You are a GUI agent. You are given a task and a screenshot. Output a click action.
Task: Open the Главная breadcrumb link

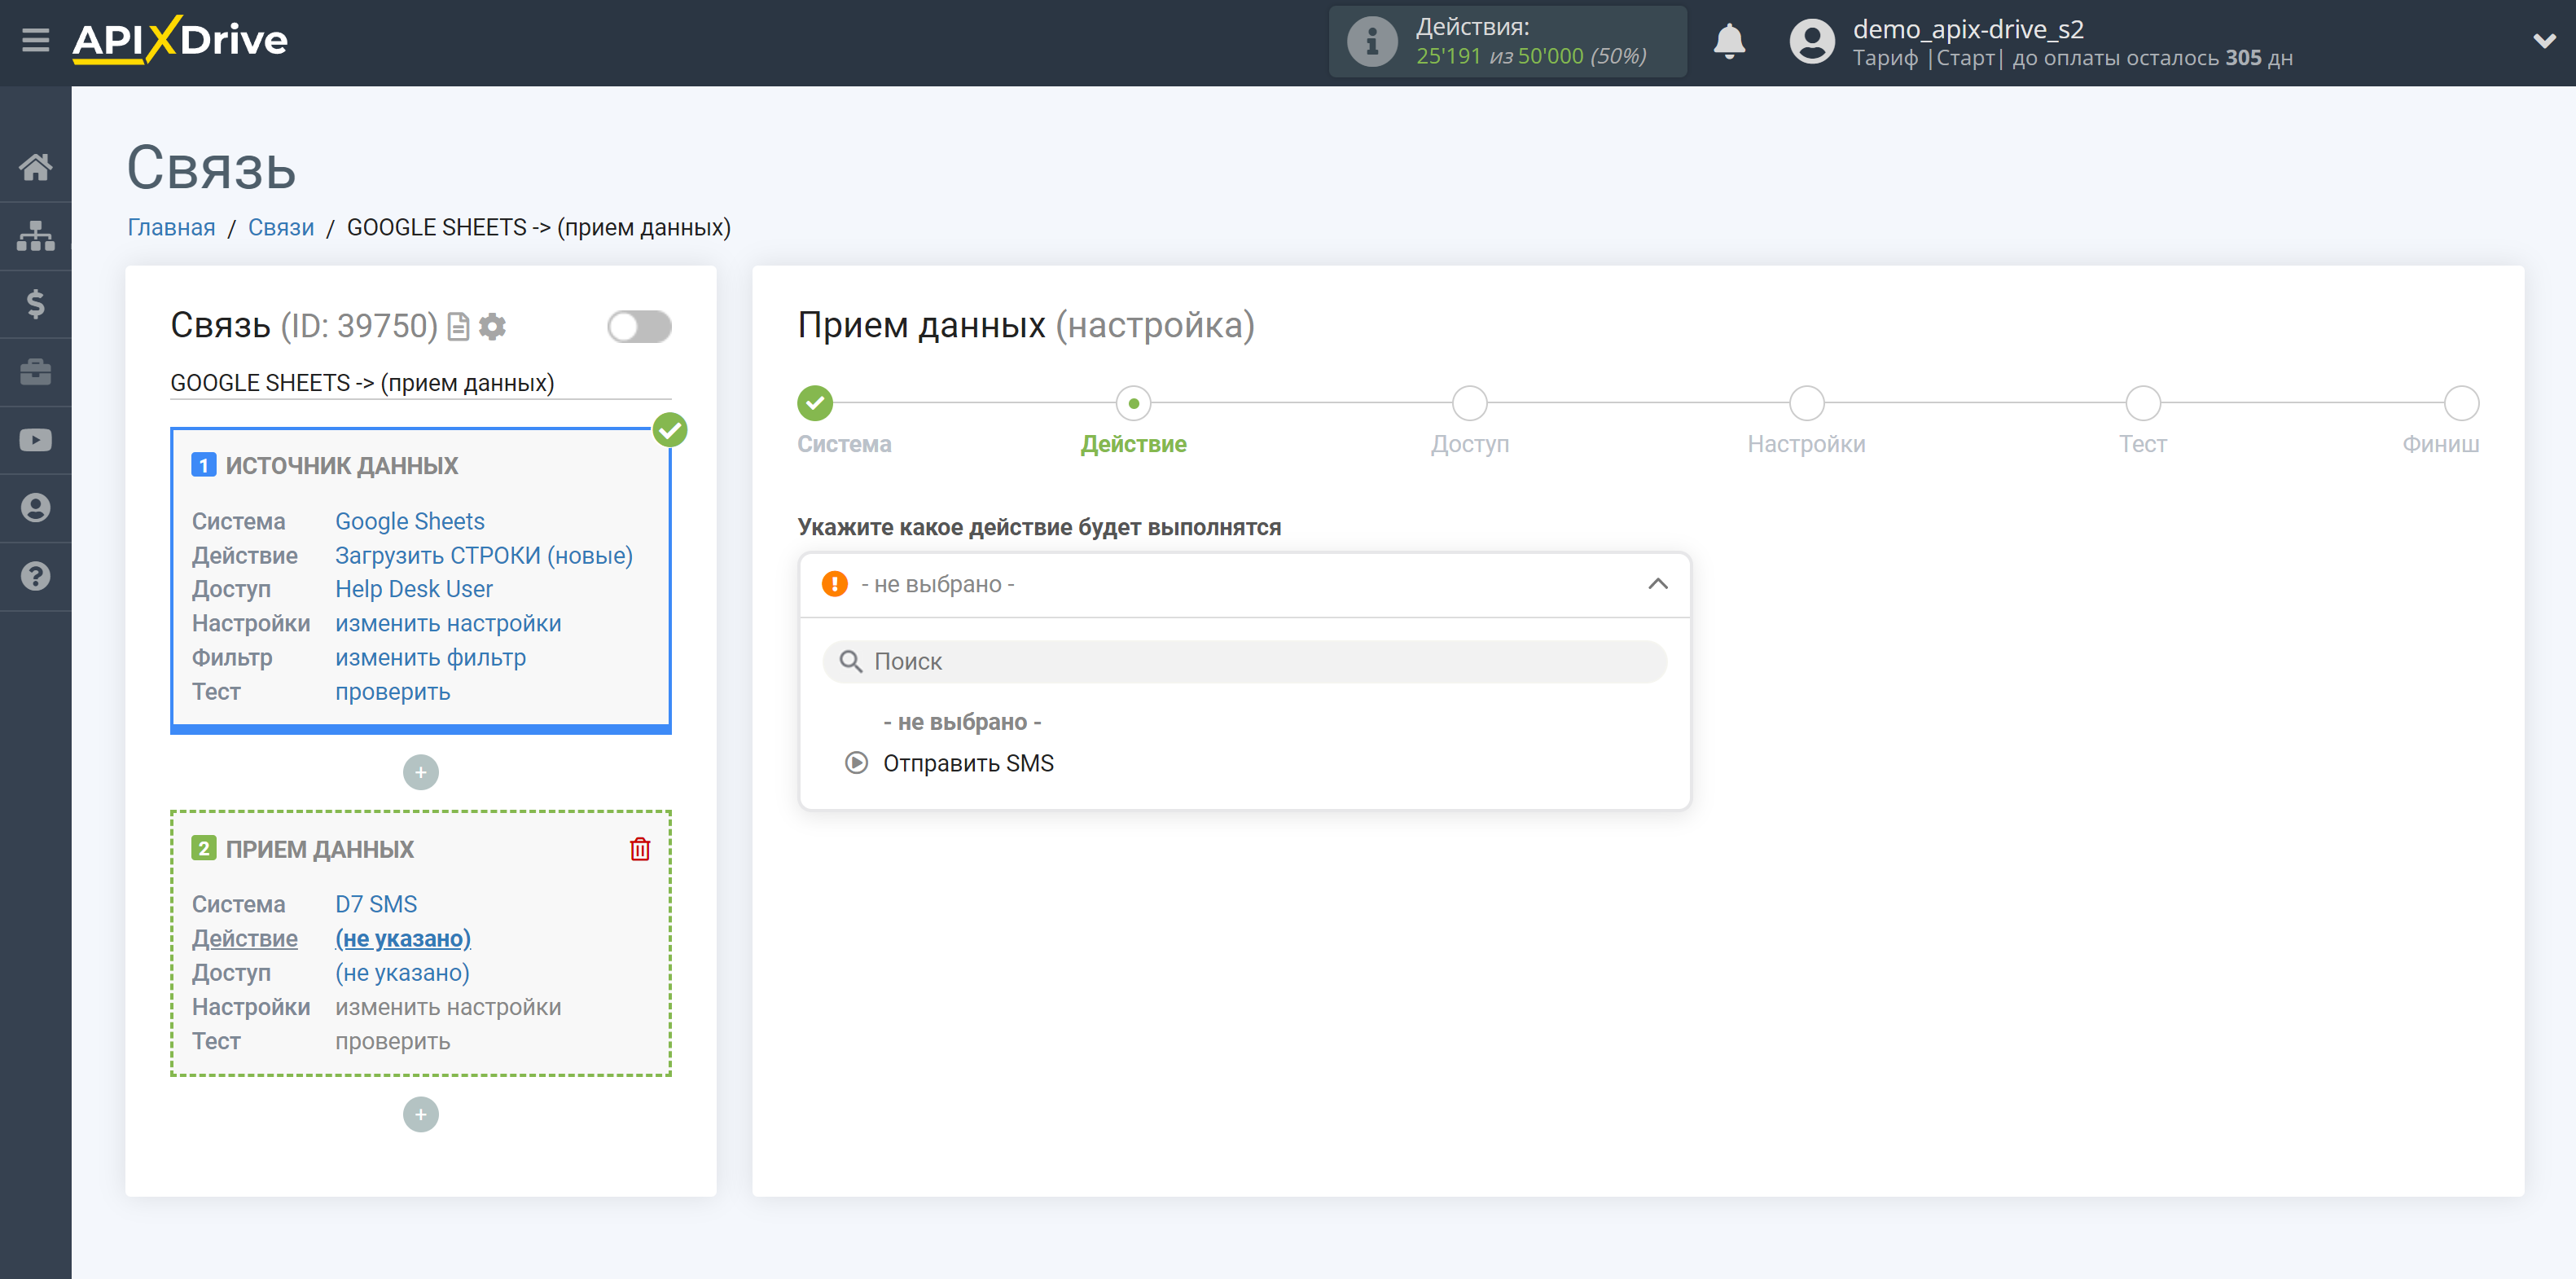[x=171, y=227]
